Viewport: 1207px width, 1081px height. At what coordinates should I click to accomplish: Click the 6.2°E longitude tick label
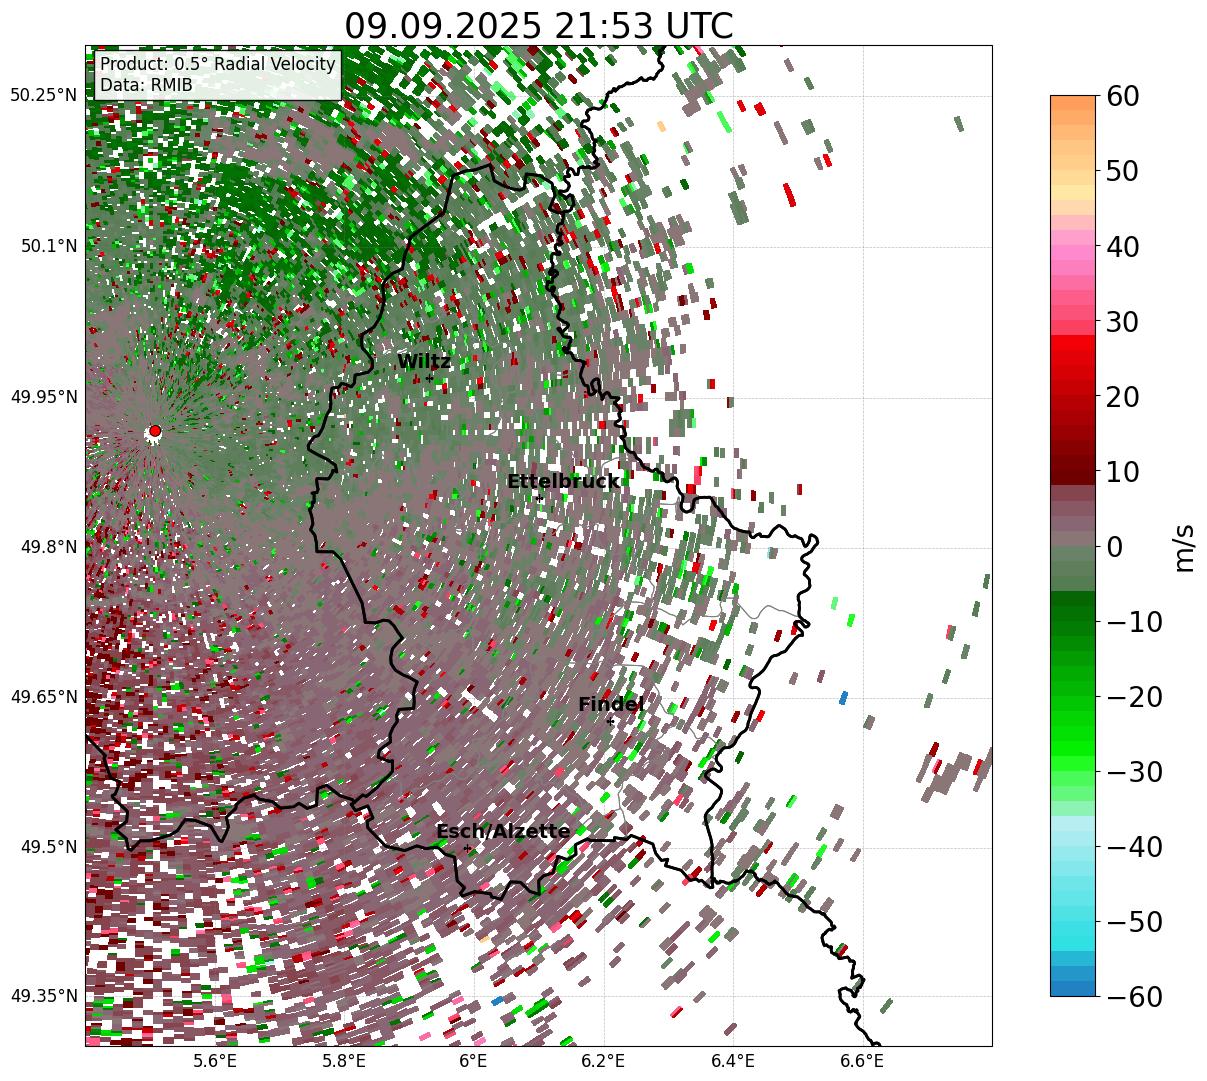pos(604,1061)
